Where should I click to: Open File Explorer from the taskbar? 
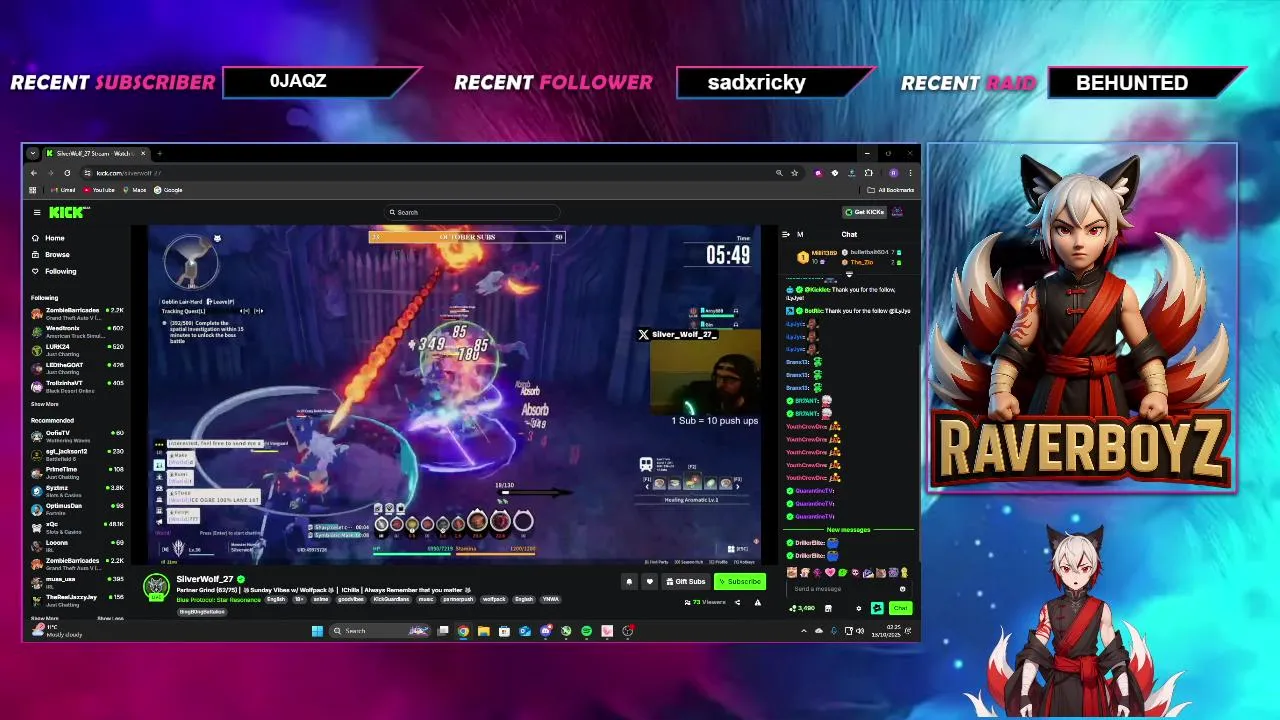[483, 631]
